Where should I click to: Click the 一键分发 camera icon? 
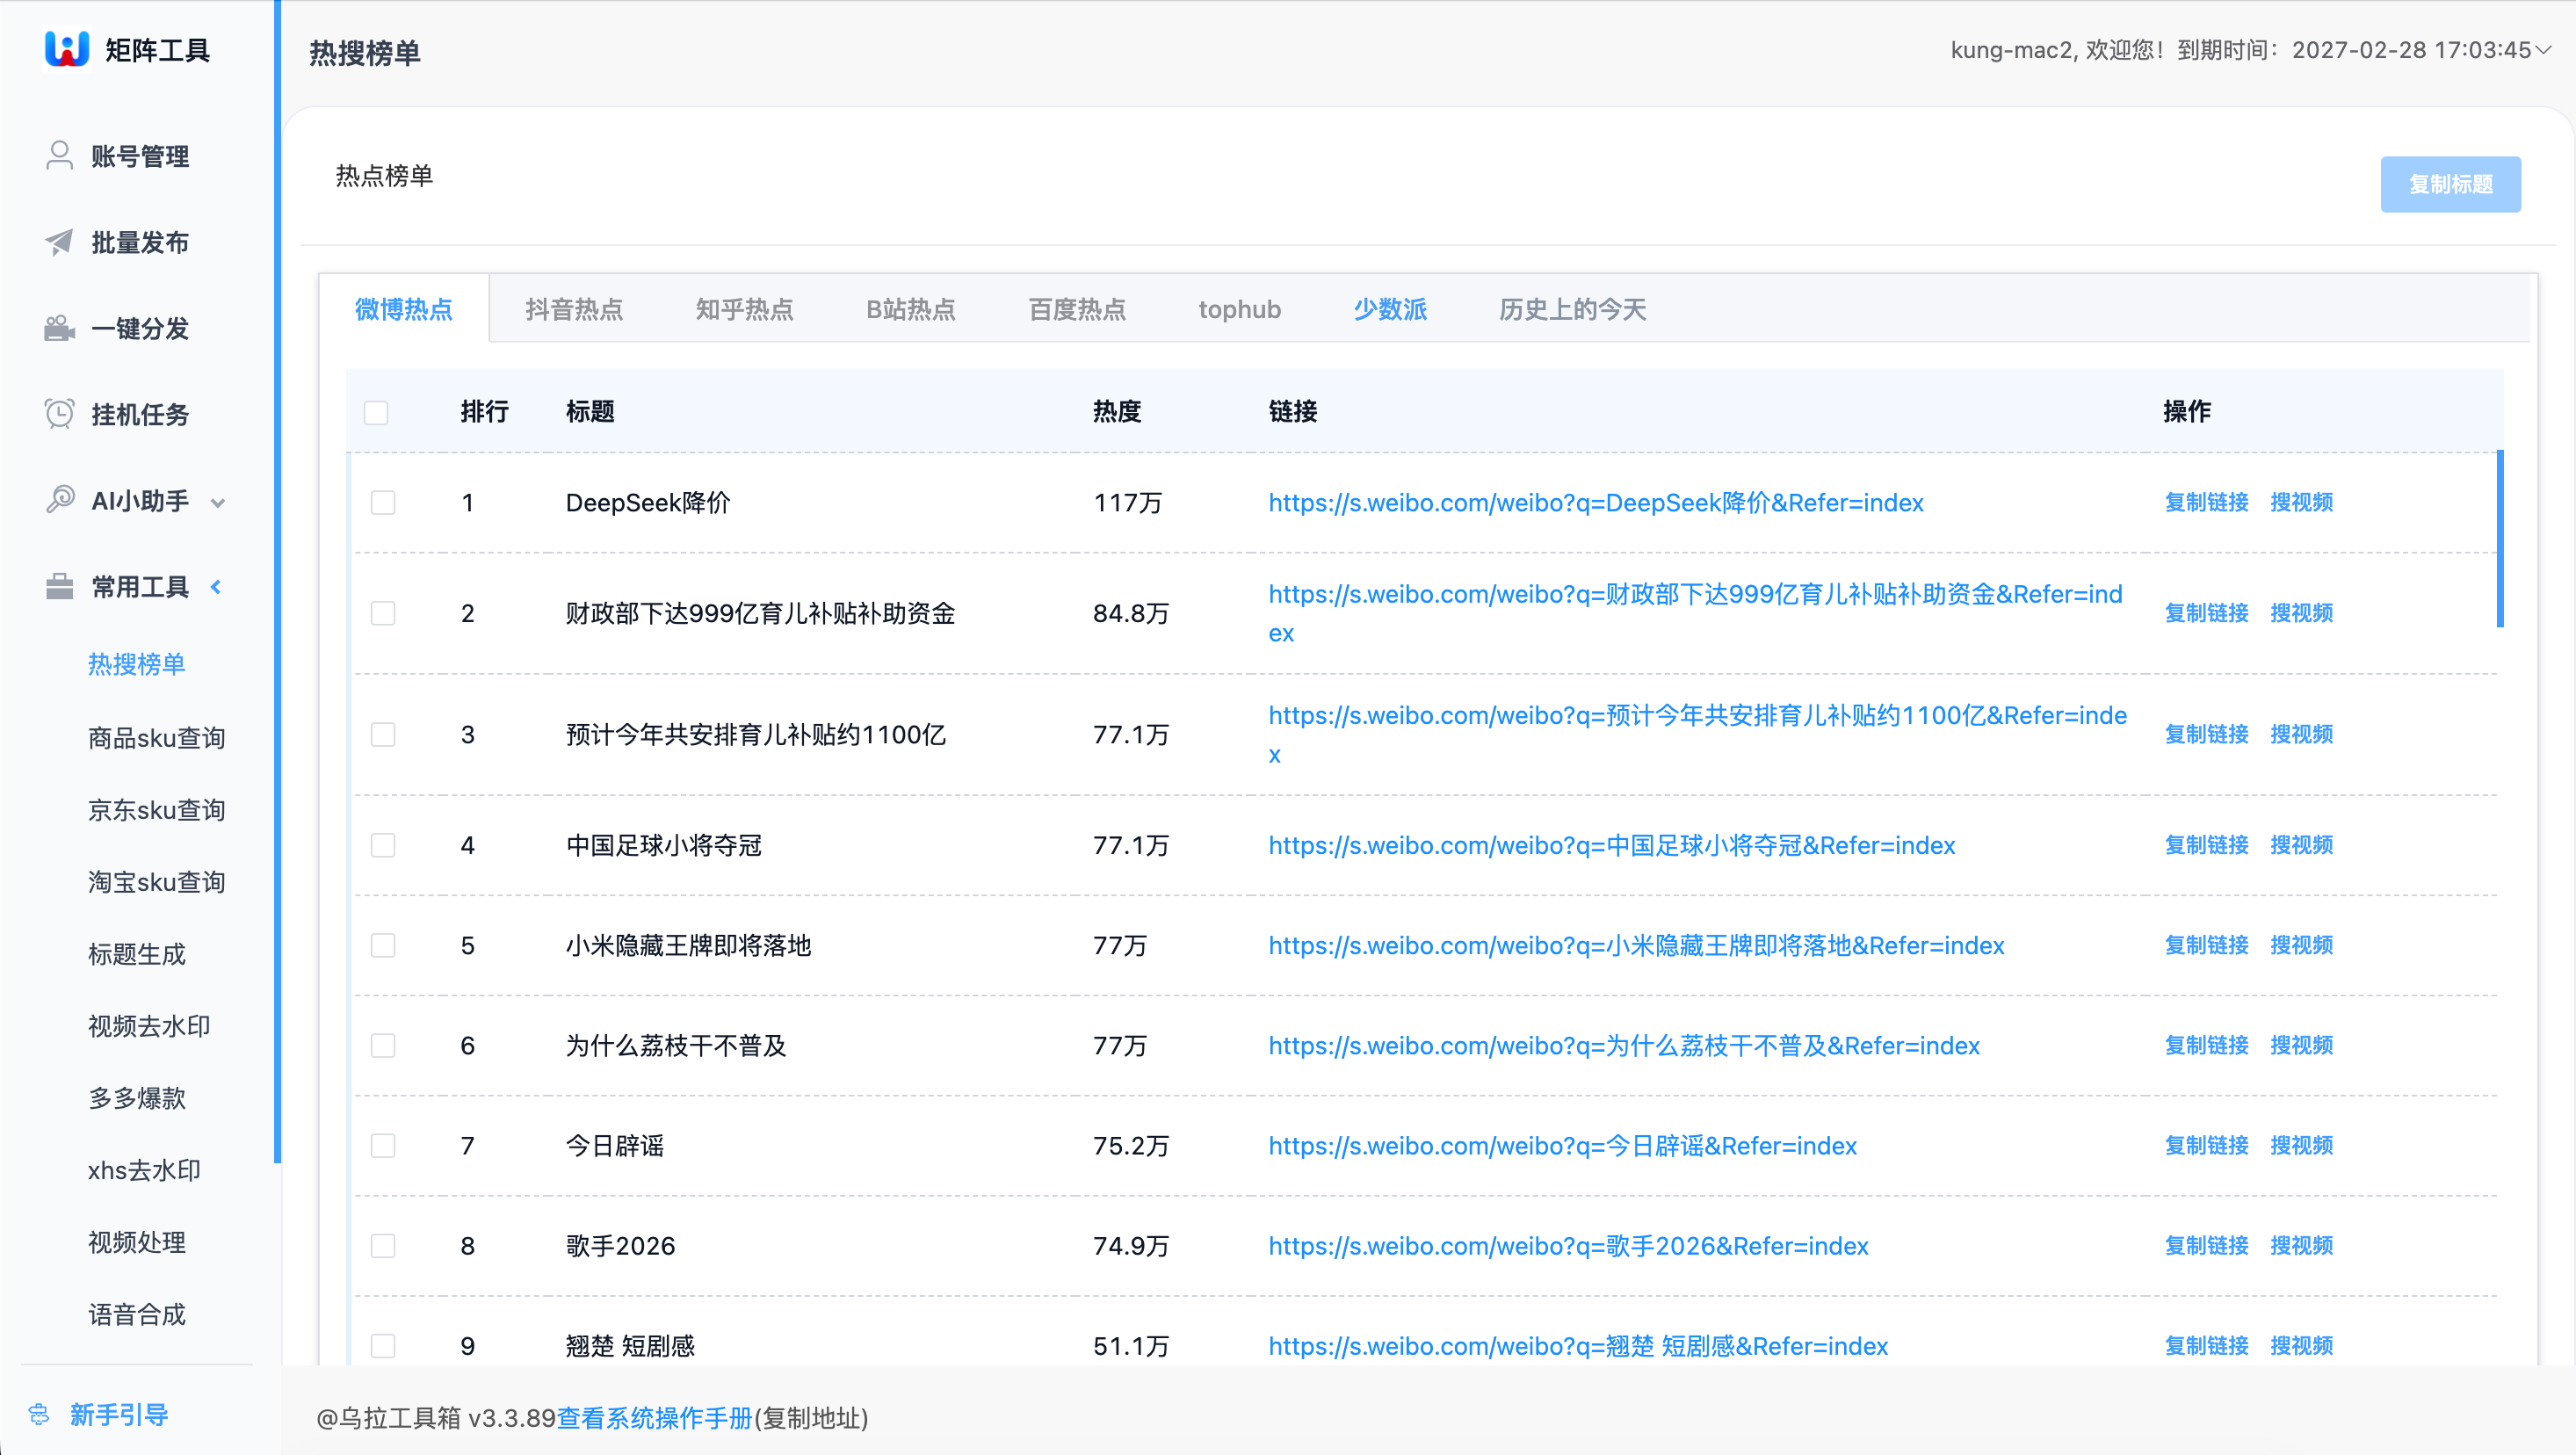[59, 328]
